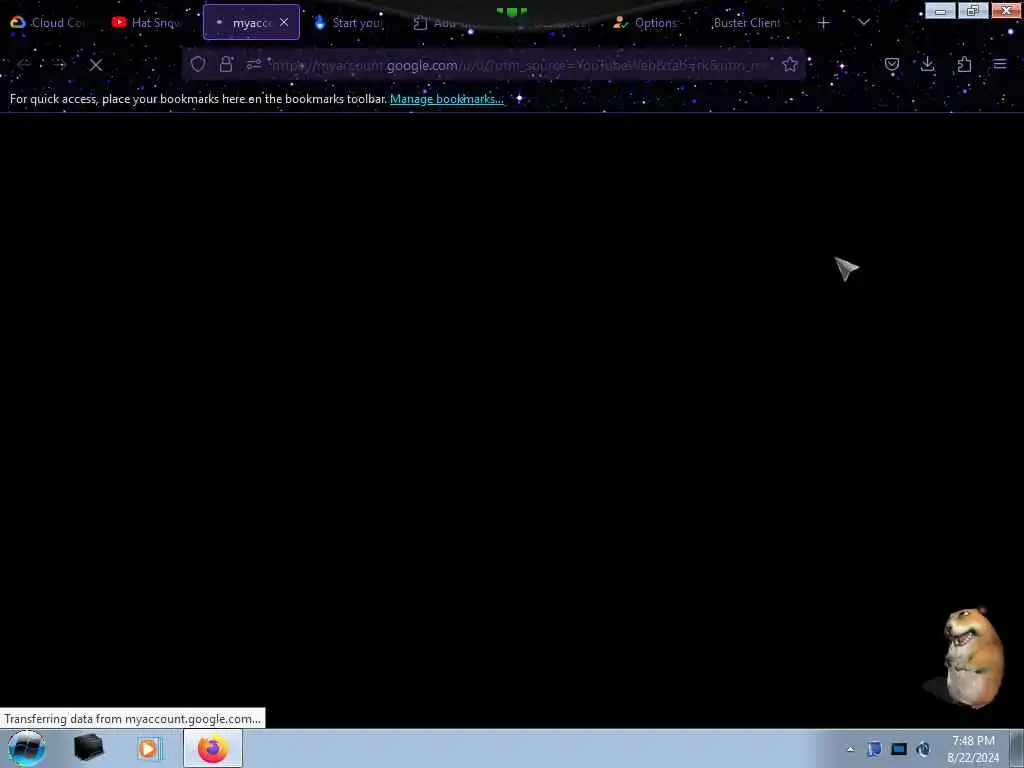Screen dimensions: 1024x768
Task: Open the Windows Start menu
Action: pos(27,748)
